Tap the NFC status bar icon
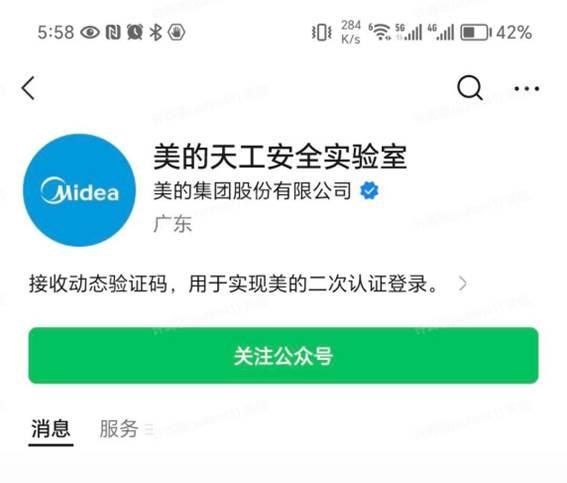 click(113, 32)
